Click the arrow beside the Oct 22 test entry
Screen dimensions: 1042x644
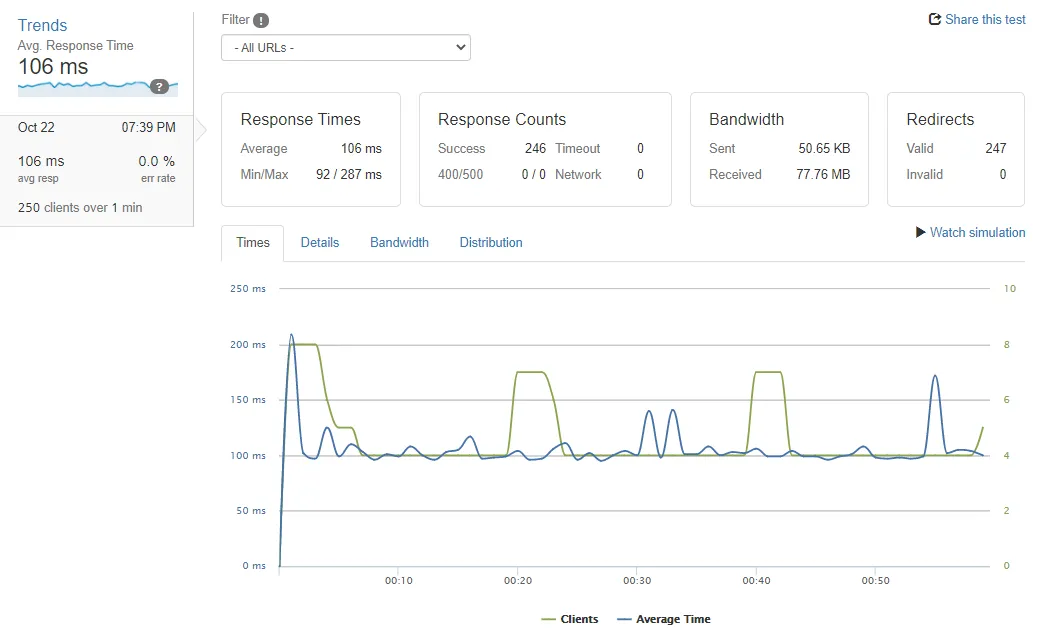click(x=199, y=128)
